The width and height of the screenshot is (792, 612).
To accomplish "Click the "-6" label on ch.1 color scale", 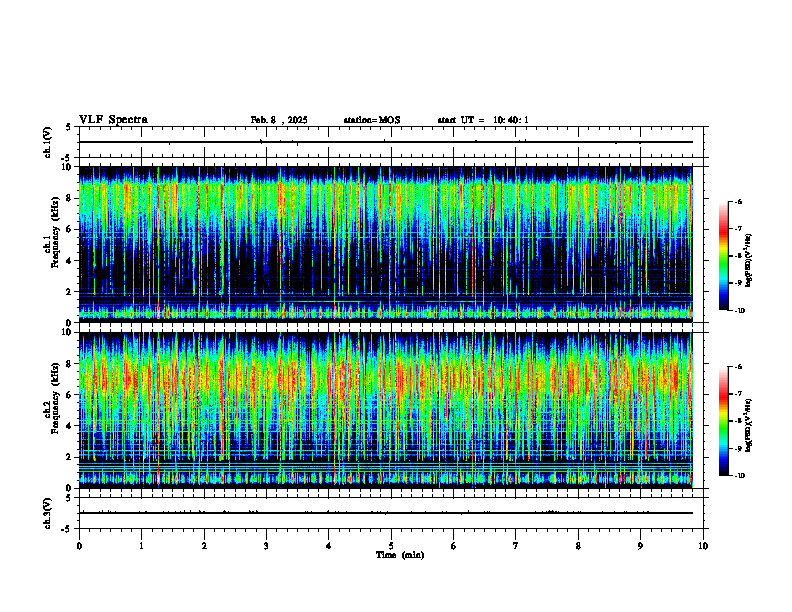I will click(x=738, y=201).
